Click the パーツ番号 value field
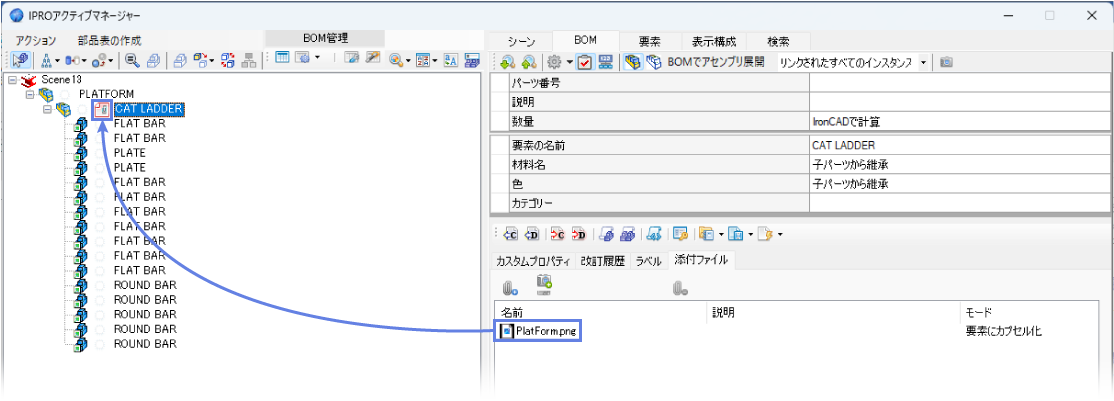Screen dimensions: 1114x401 (958, 83)
